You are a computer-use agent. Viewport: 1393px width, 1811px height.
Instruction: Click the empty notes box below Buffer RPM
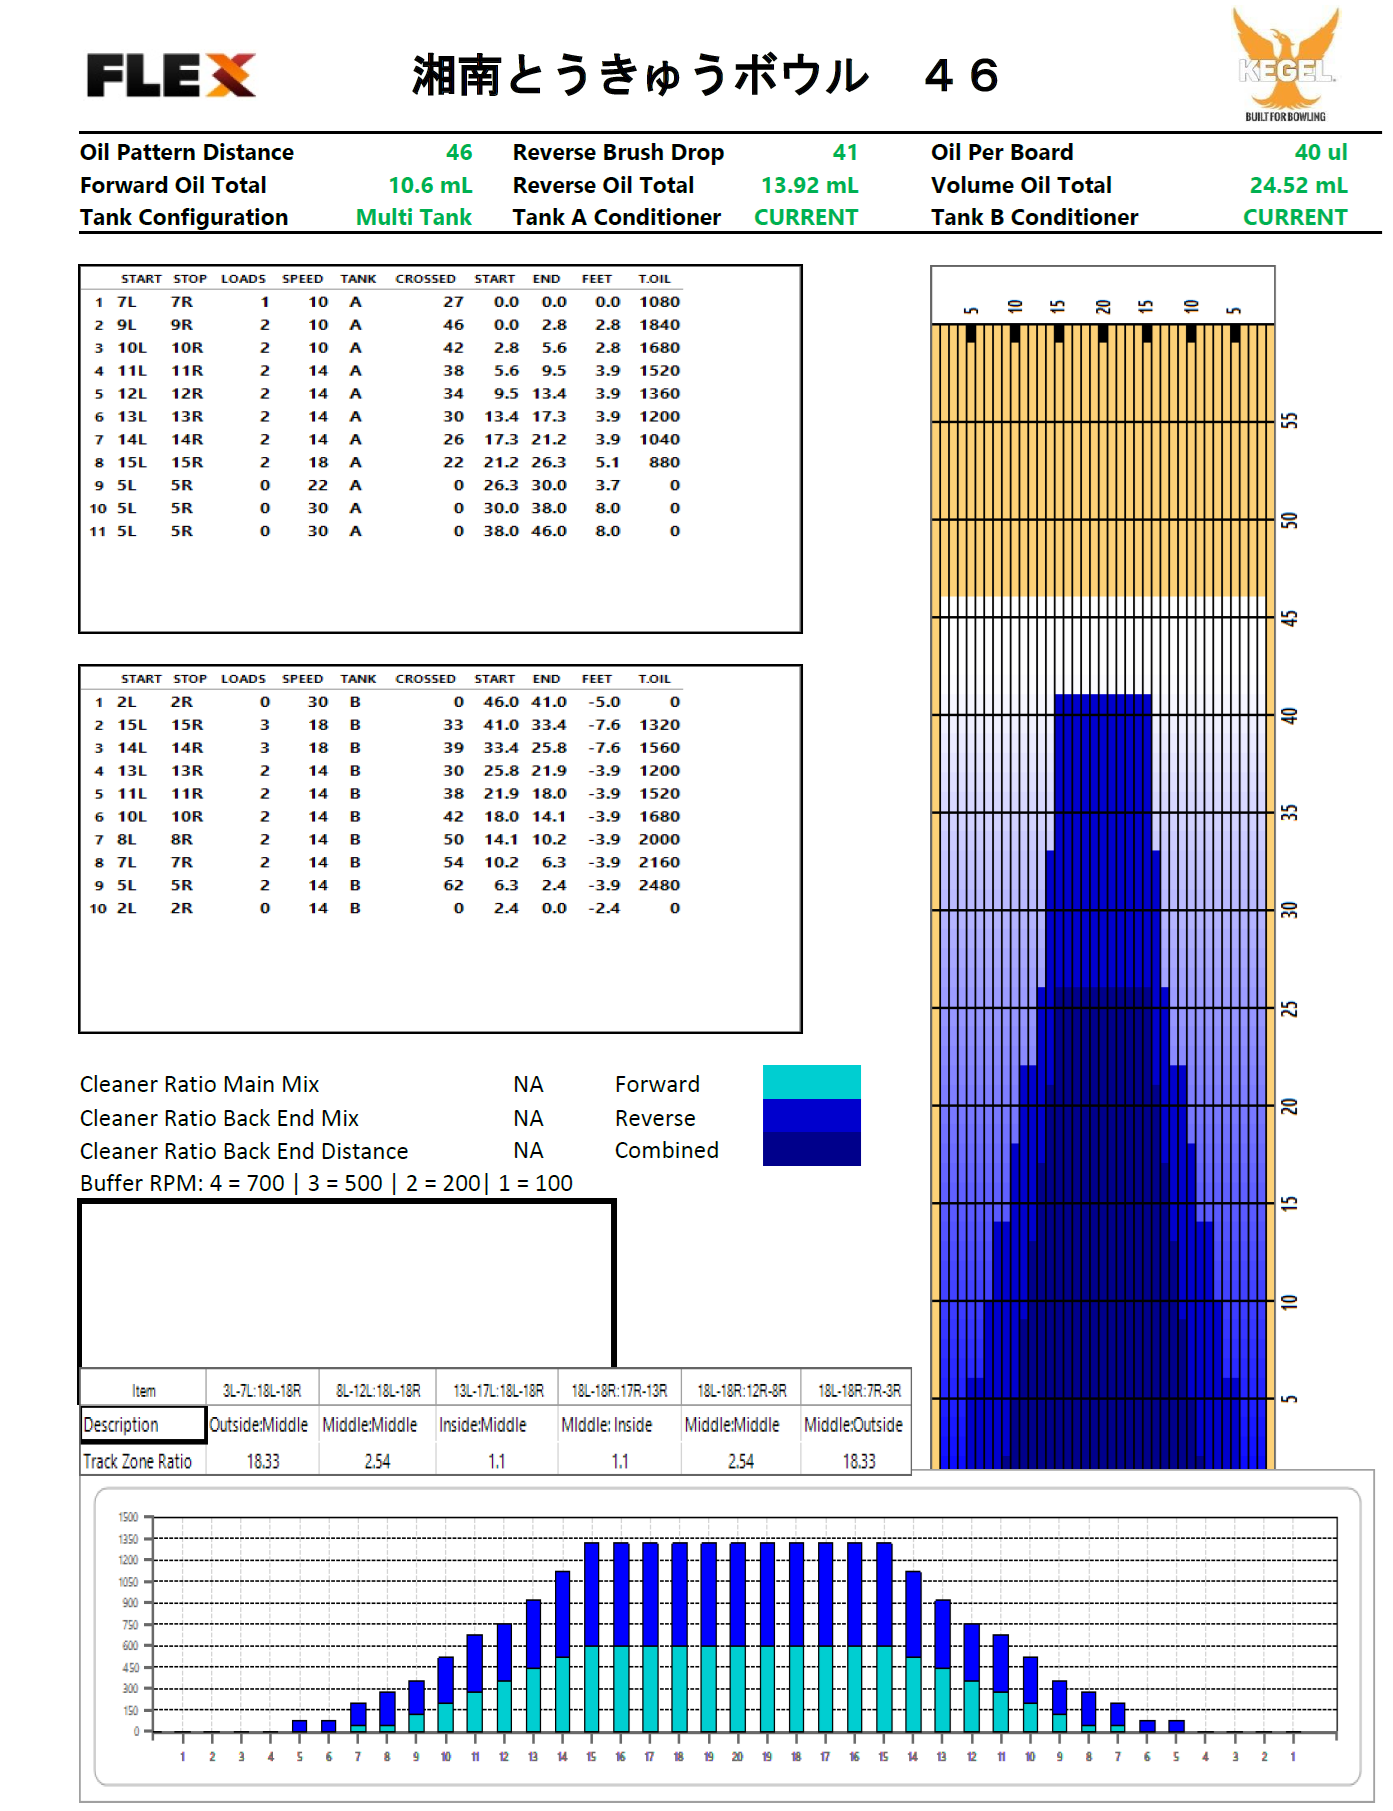(346, 1283)
